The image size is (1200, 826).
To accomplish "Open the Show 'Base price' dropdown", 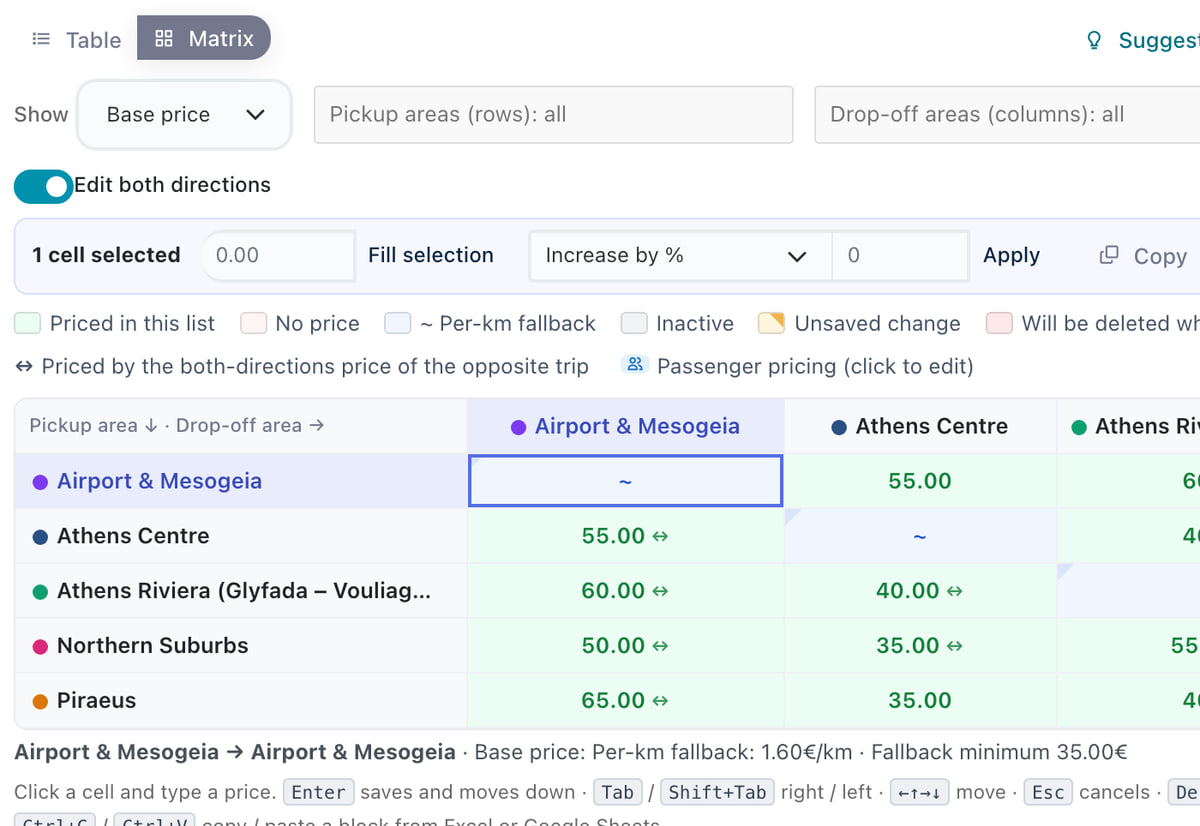I will (185, 115).
